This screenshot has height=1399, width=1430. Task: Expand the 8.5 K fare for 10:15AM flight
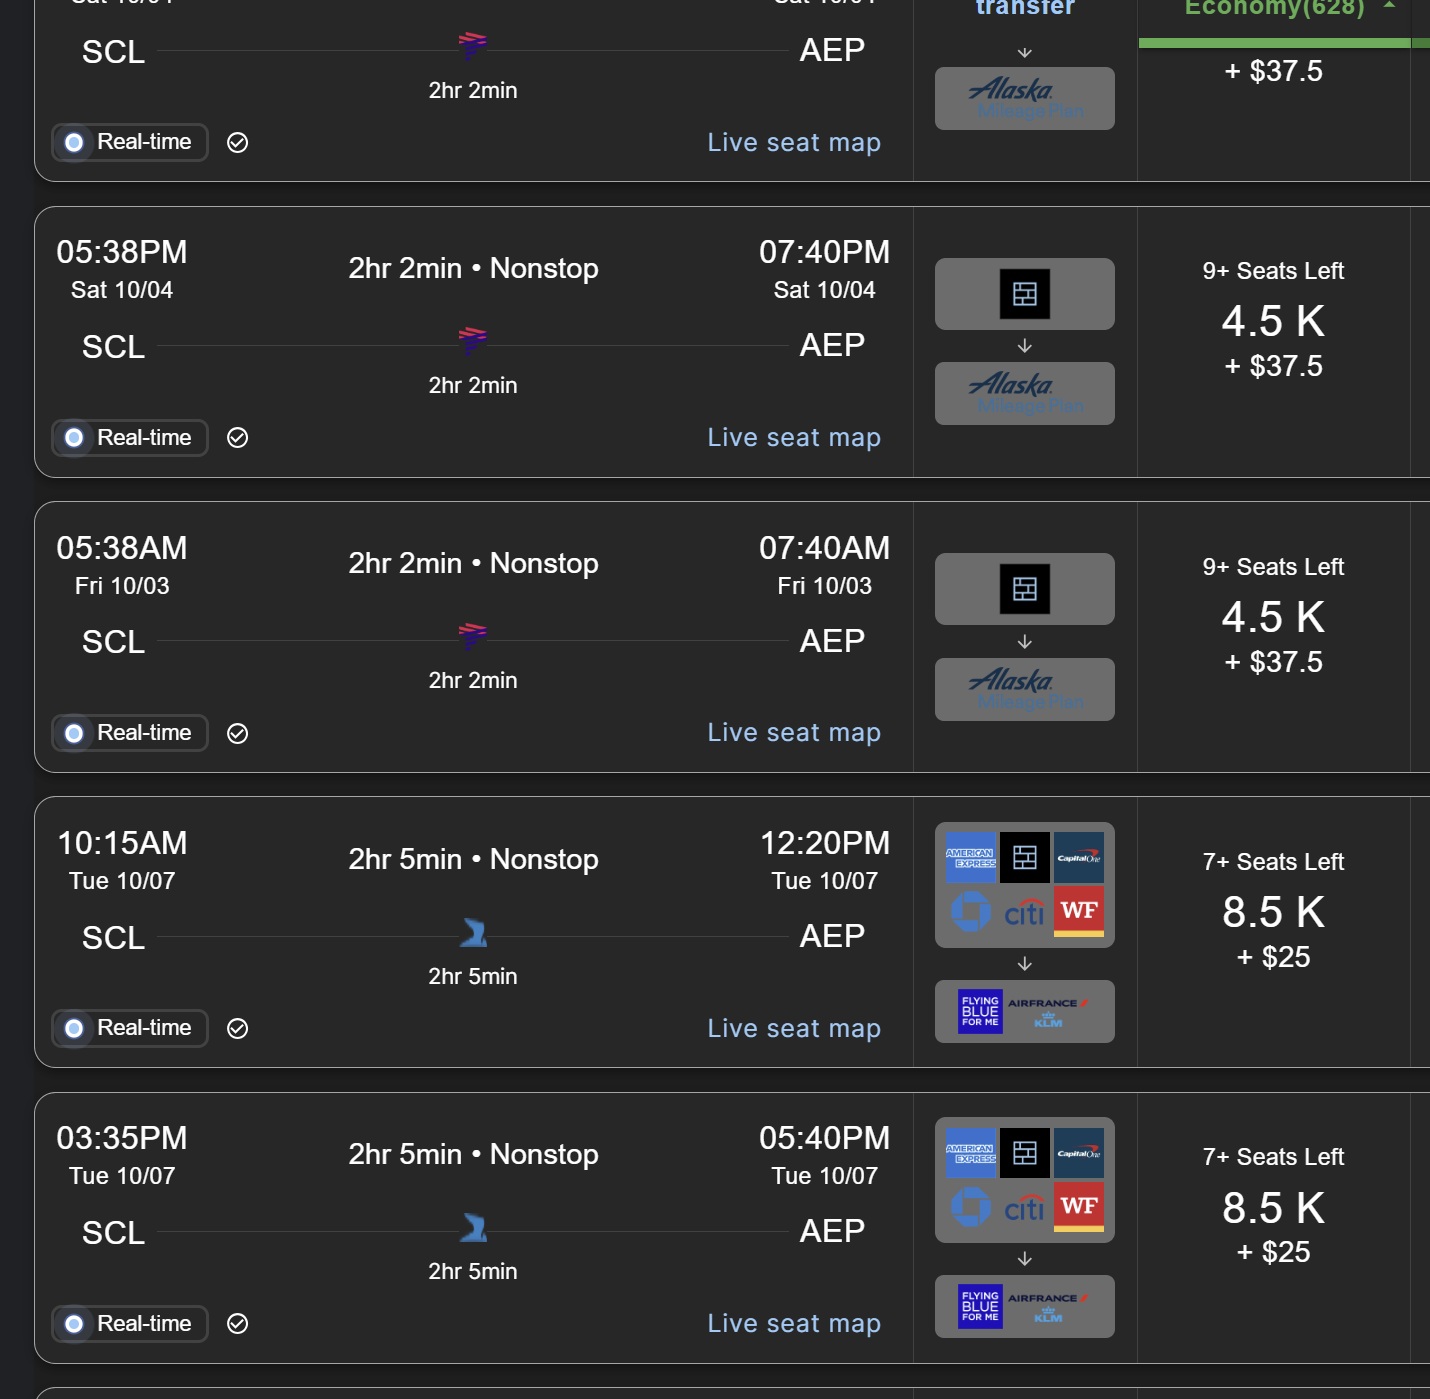point(1273,912)
